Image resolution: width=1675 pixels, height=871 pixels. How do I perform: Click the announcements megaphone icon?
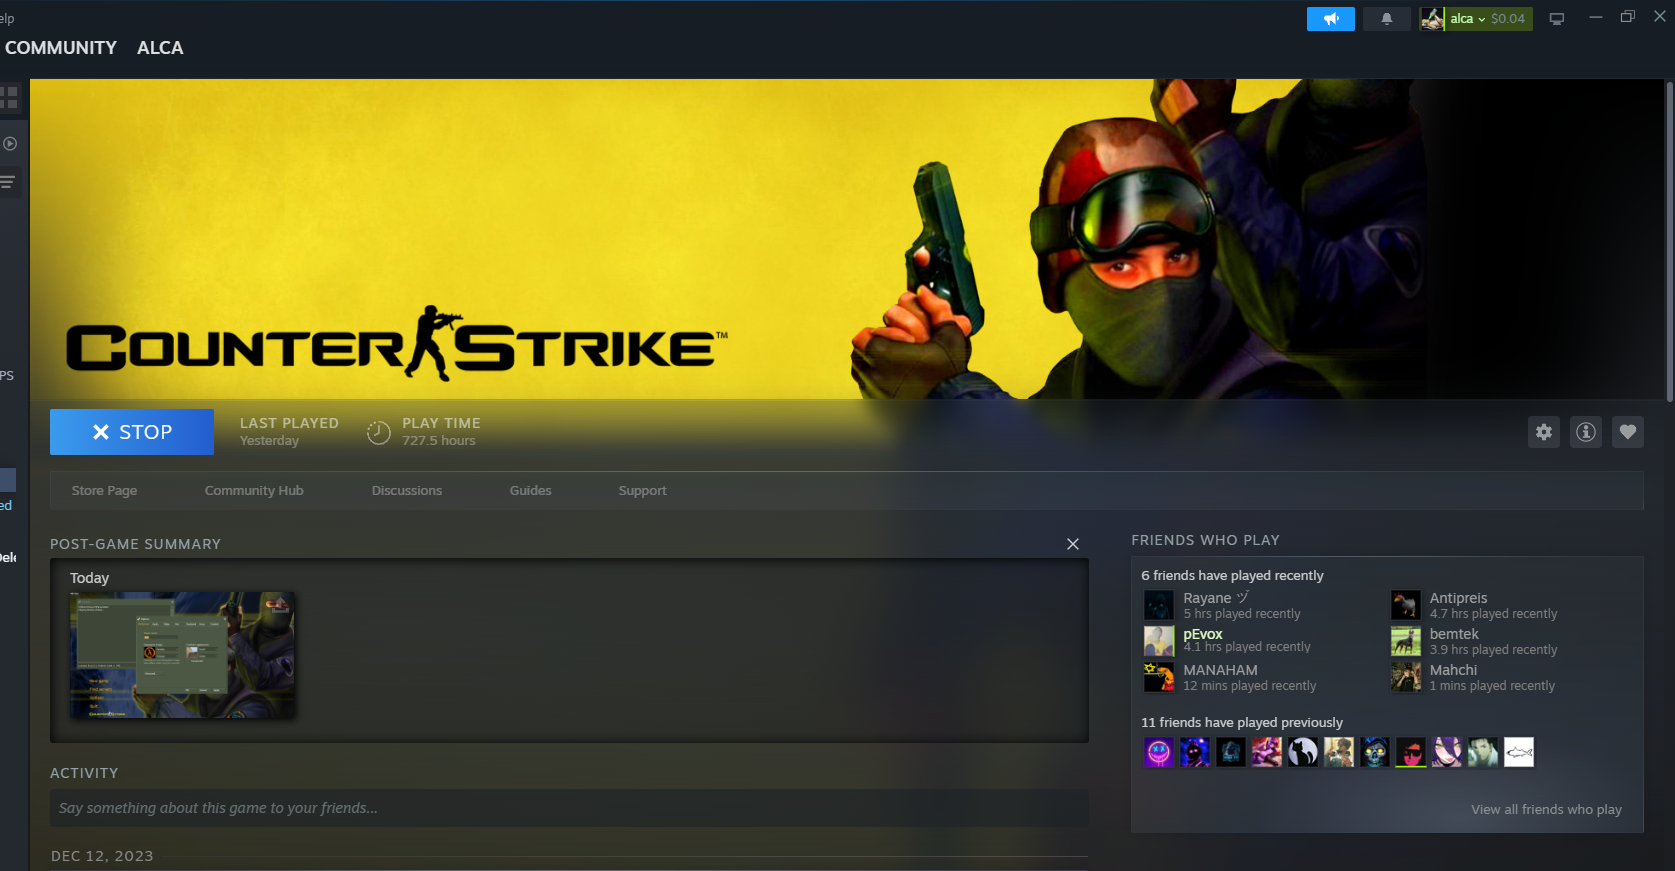pyautogui.click(x=1330, y=19)
